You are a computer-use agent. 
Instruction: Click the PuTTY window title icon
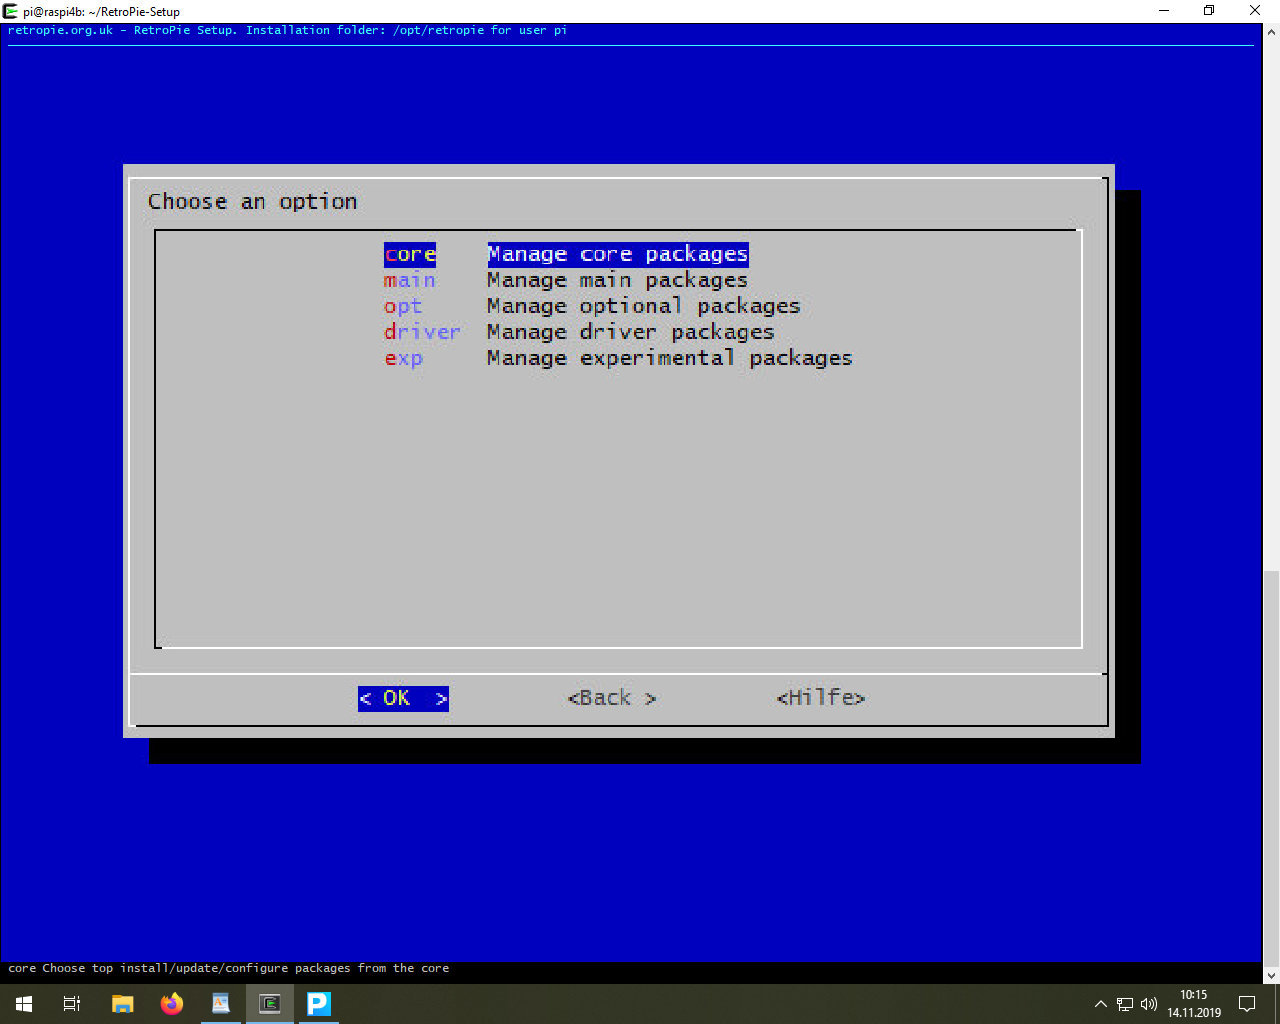[11, 11]
